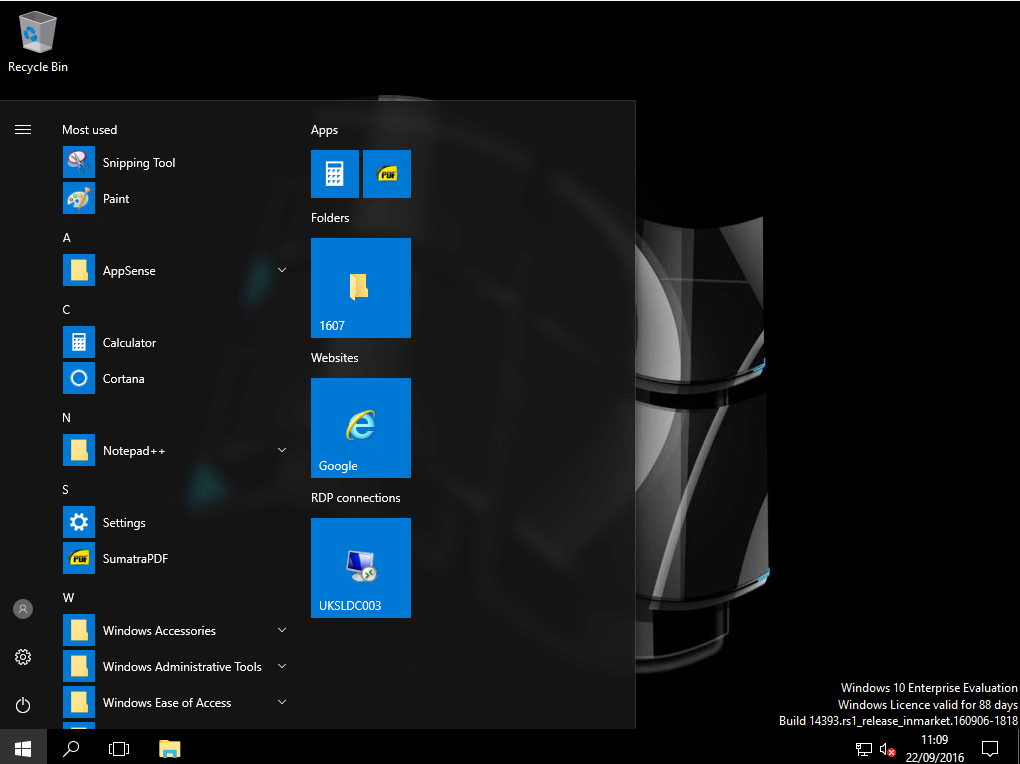Image resolution: width=1020 pixels, height=764 pixels.
Task: Click the Most used heading
Action: point(90,130)
